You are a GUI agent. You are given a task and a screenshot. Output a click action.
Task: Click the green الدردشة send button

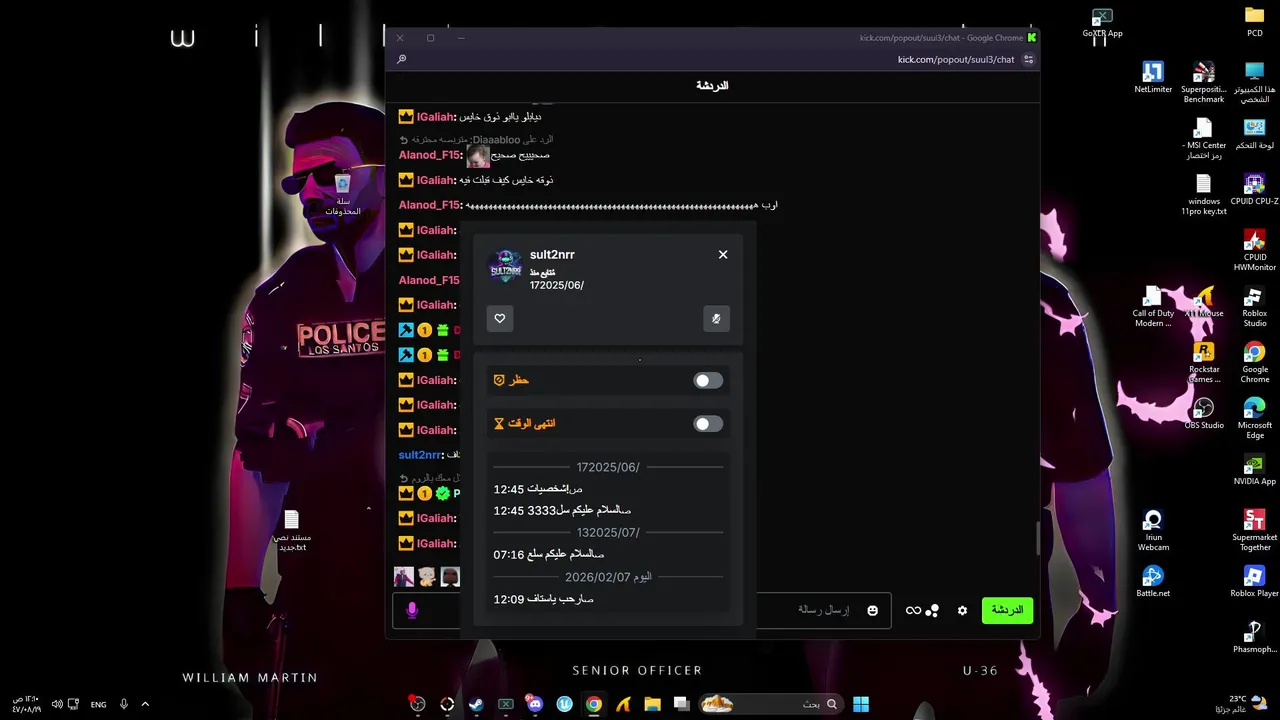point(1007,610)
